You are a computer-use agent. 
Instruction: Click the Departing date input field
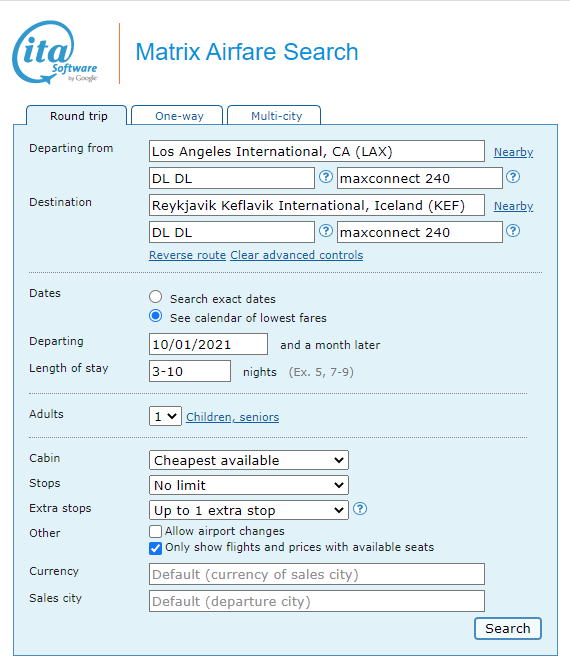click(208, 344)
